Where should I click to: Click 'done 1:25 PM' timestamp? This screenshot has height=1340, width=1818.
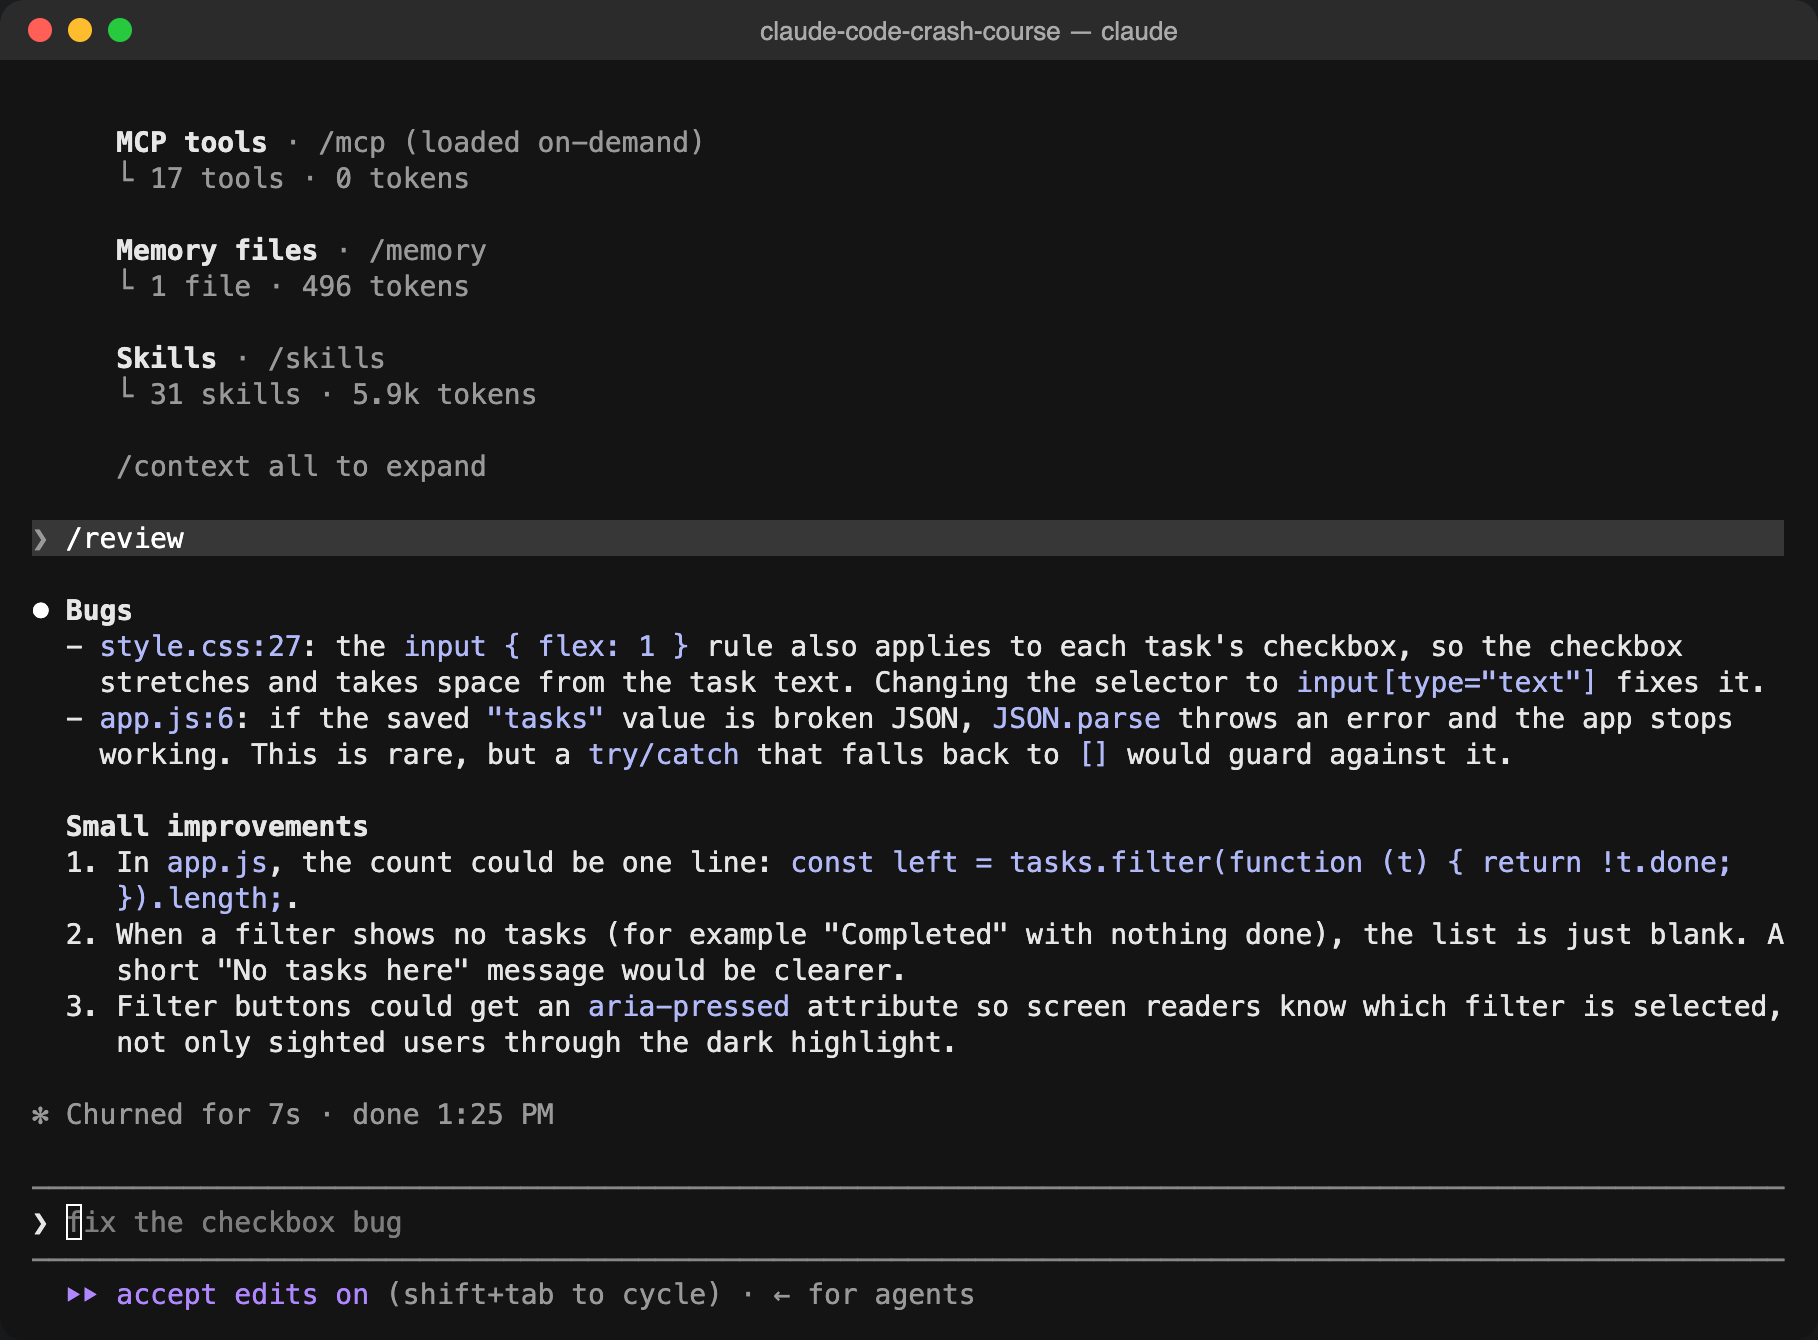pyautogui.click(x=453, y=1114)
